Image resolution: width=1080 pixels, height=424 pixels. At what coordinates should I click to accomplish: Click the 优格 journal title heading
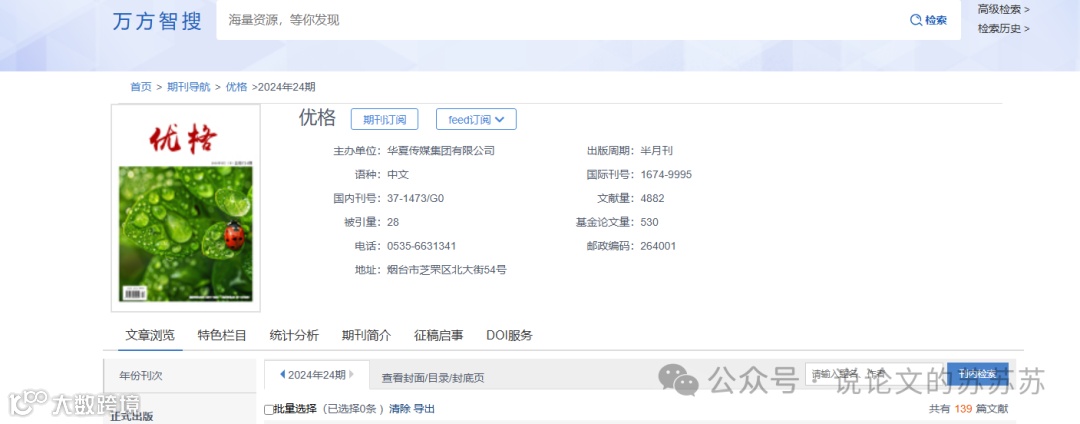[317, 118]
